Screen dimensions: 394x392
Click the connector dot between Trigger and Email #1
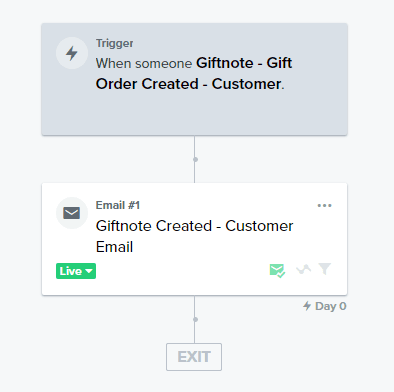[x=195, y=159]
